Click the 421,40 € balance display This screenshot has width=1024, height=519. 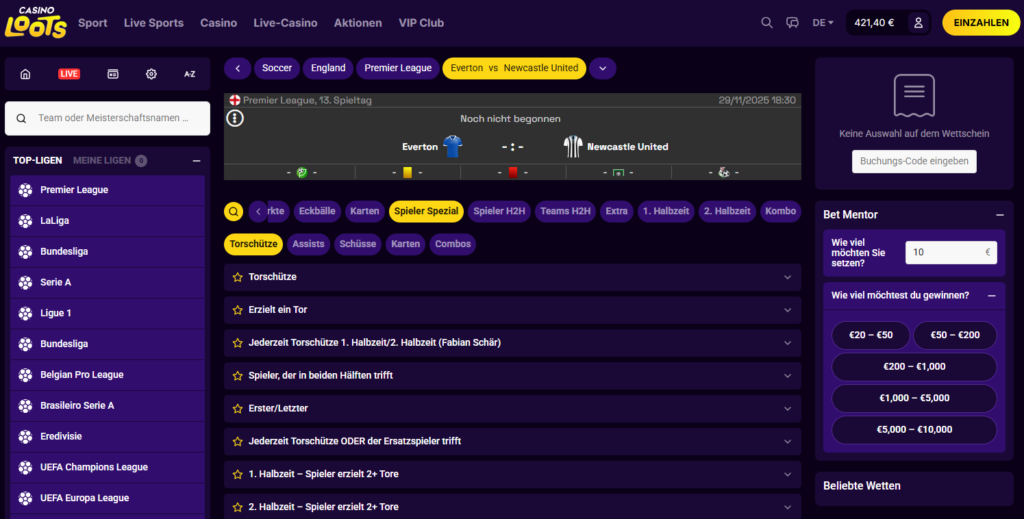[874, 23]
